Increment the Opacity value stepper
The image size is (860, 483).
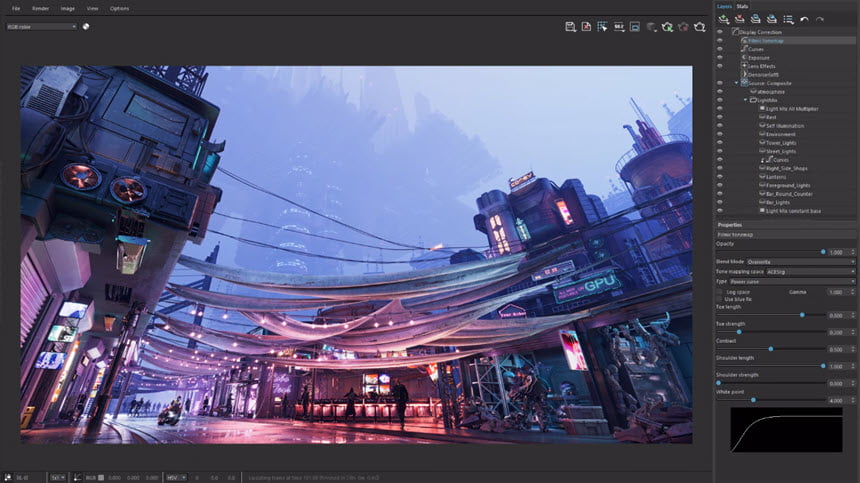click(x=852, y=250)
